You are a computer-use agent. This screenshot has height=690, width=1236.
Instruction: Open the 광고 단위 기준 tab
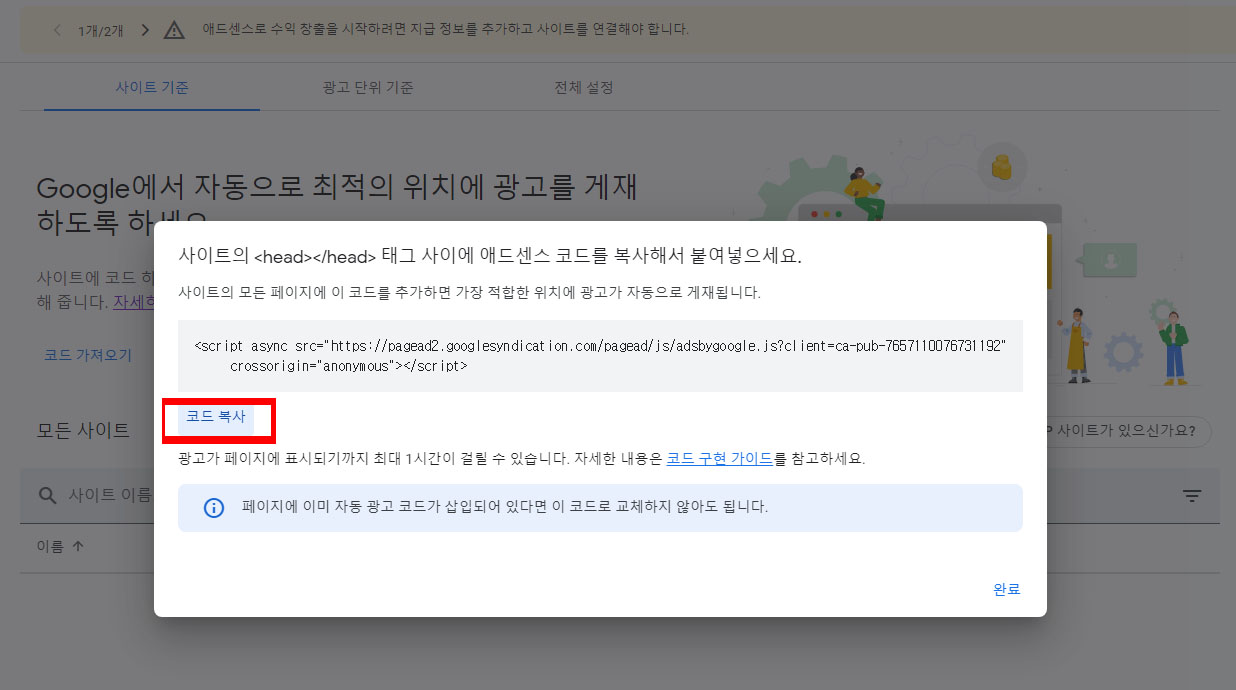tap(368, 87)
